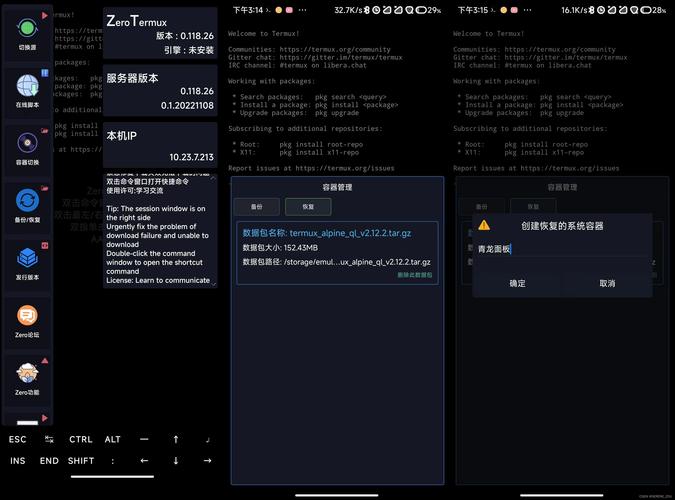Viewport: 675px width, 500px height.
Task: Open the Zero功能 features icon
Action: coord(27,373)
